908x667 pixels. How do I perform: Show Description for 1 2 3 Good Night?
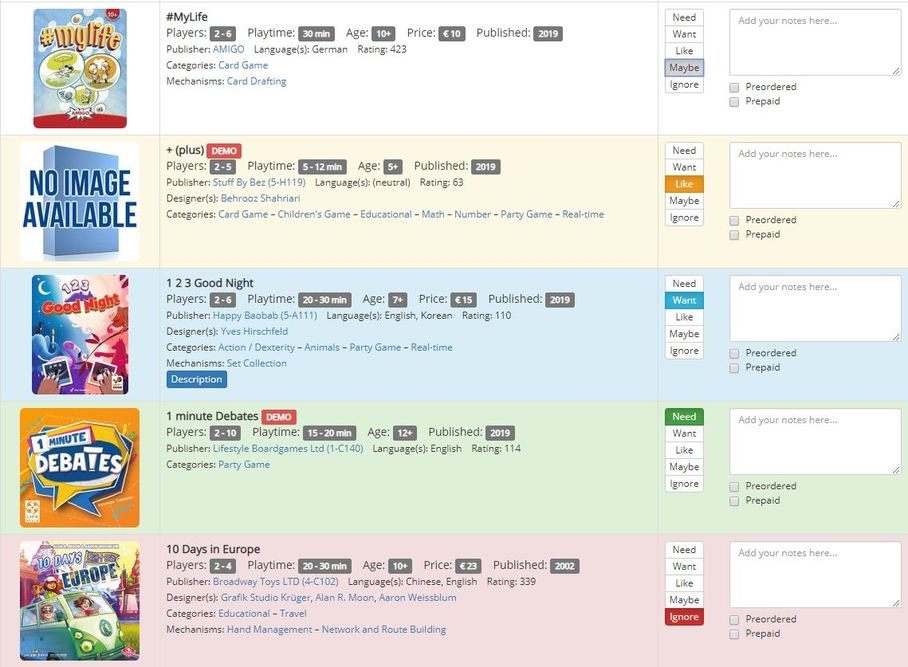point(196,380)
